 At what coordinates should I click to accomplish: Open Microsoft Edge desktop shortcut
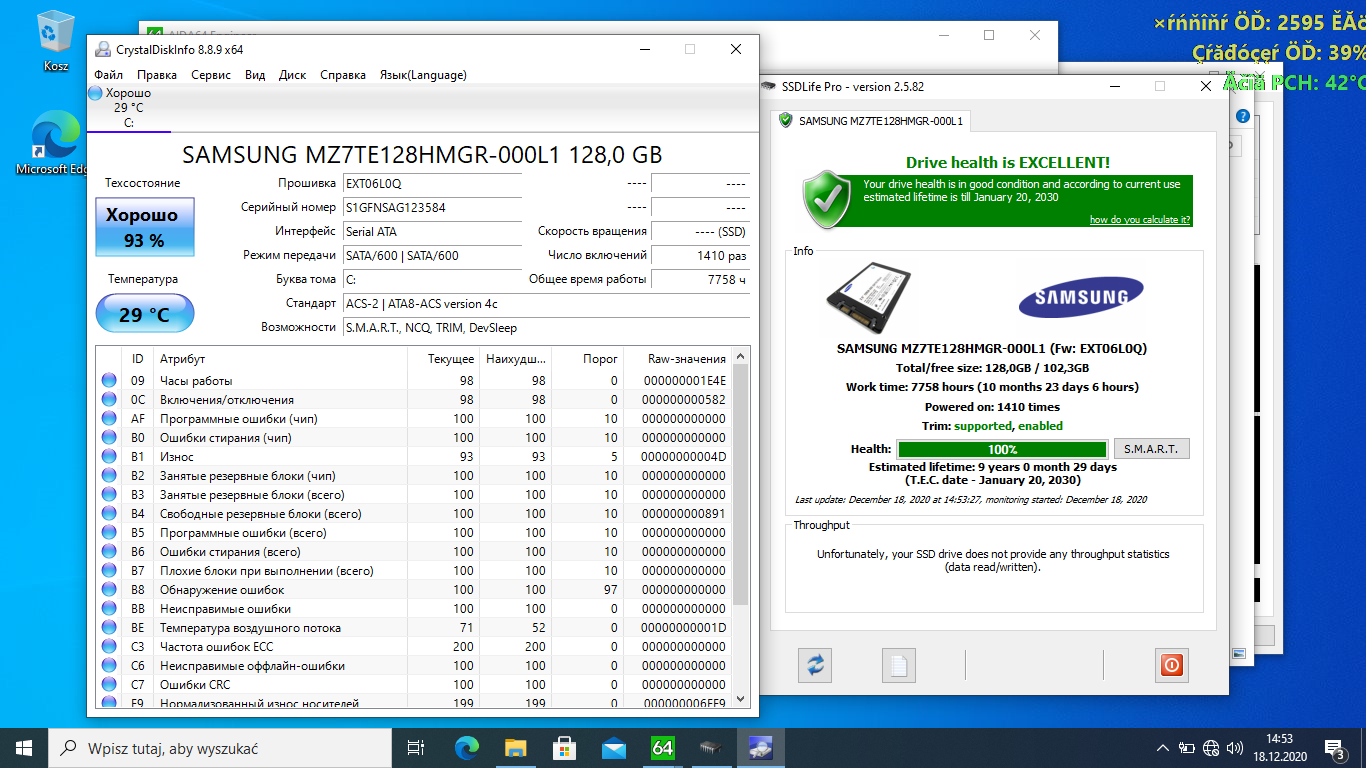54,145
